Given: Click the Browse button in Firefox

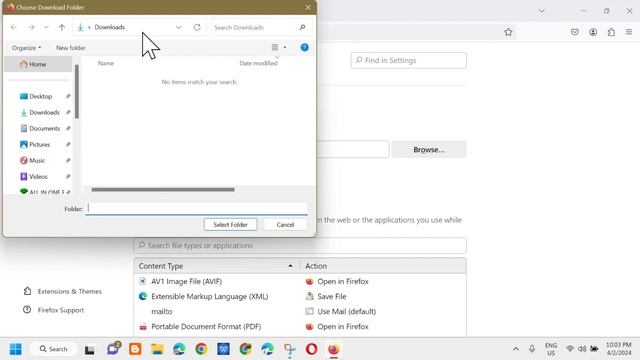Looking at the screenshot, I should 429,149.
